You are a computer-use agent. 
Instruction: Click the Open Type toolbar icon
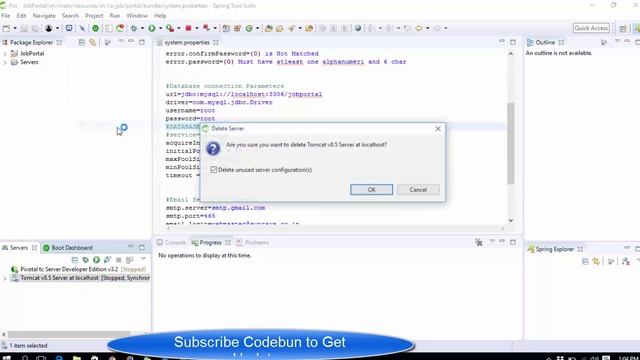pyautogui.click(x=268, y=28)
